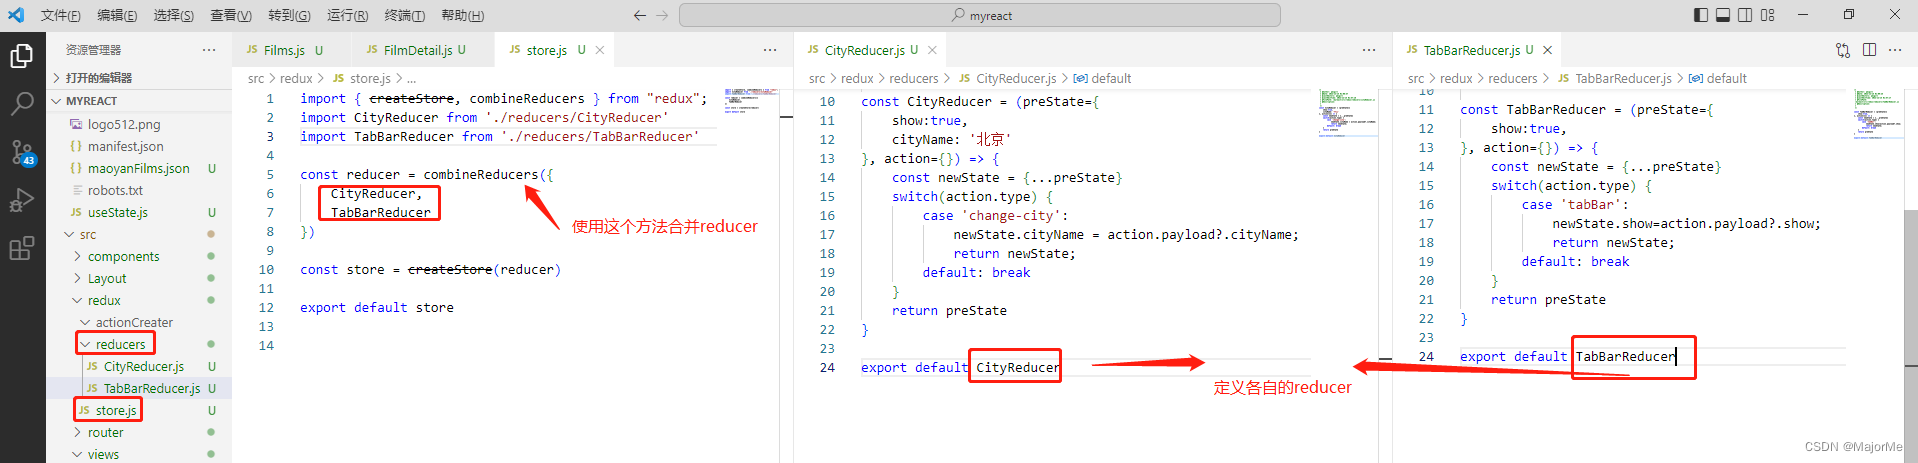Go forward using the title bar arrow
The height and width of the screenshot is (463, 1918).
point(662,15)
